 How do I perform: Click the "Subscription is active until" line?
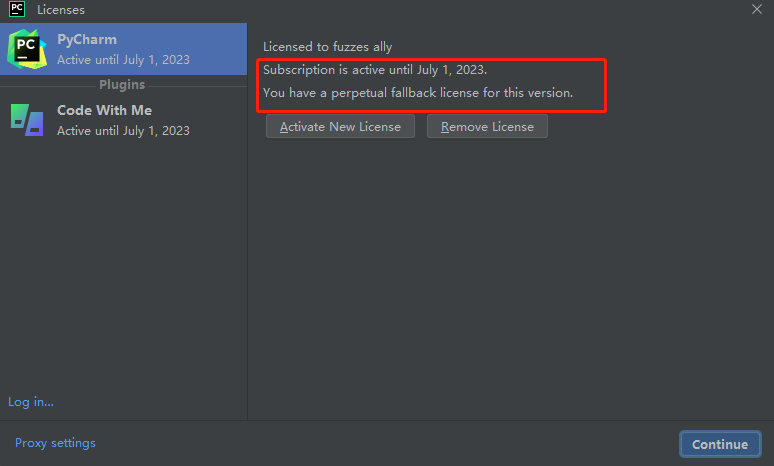click(x=375, y=70)
